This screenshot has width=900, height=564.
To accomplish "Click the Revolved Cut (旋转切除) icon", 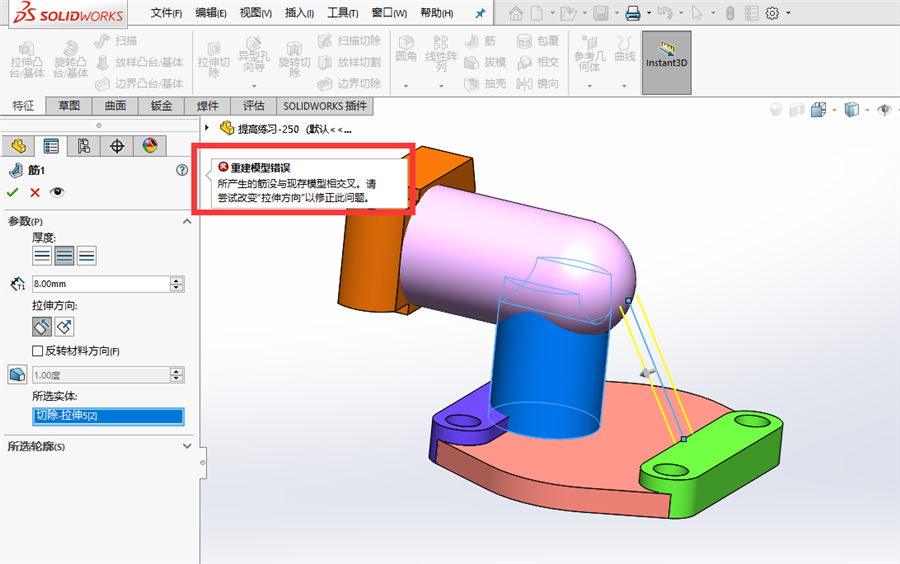I will tap(294, 60).
